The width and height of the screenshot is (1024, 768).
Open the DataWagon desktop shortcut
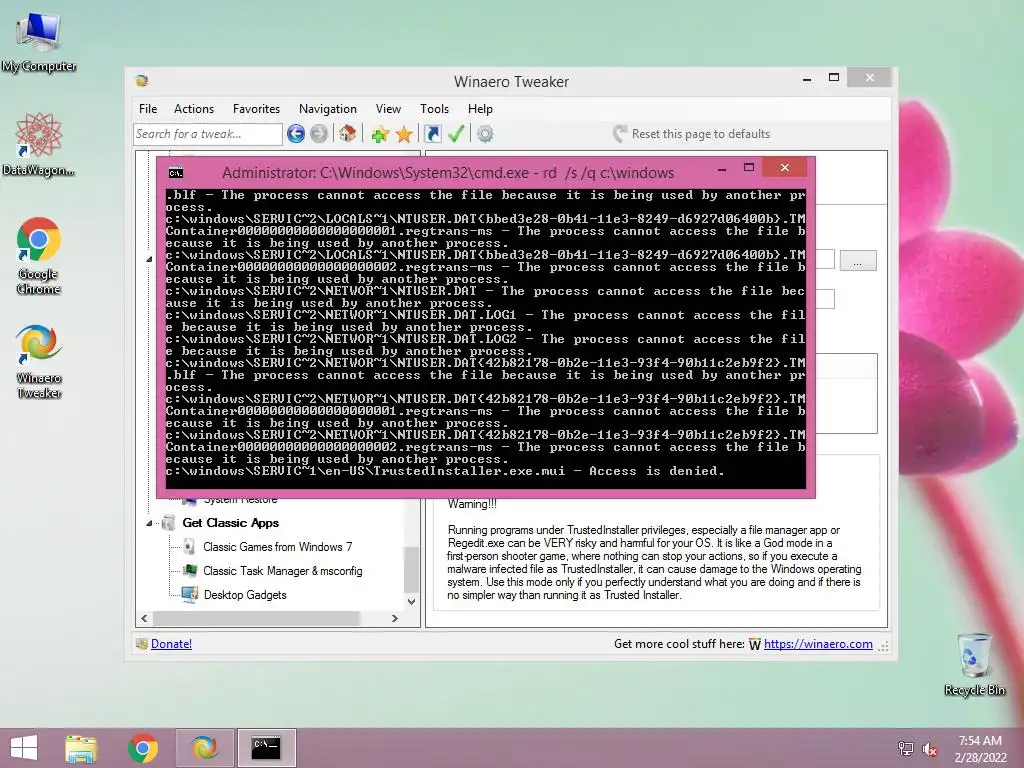[x=39, y=144]
